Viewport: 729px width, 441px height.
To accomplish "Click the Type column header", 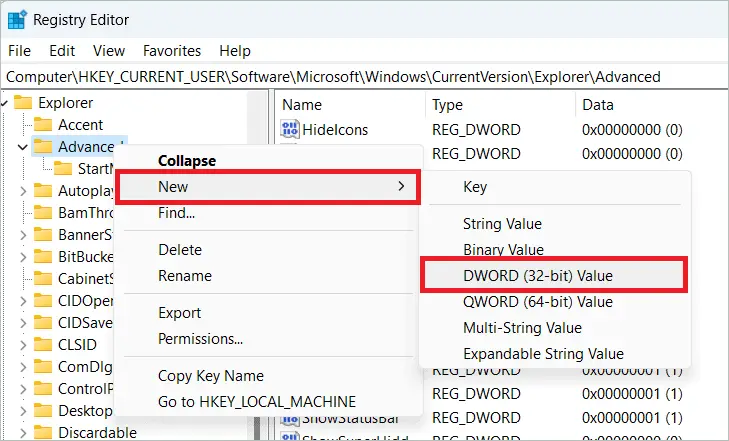I will click(447, 104).
